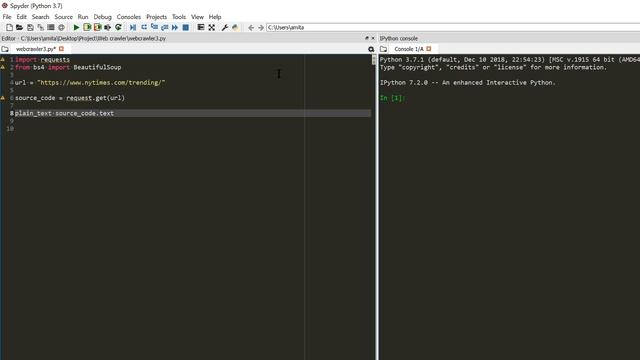Close the webcrawler3.py tab
This screenshot has height=360, width=640.
point(61,49)
